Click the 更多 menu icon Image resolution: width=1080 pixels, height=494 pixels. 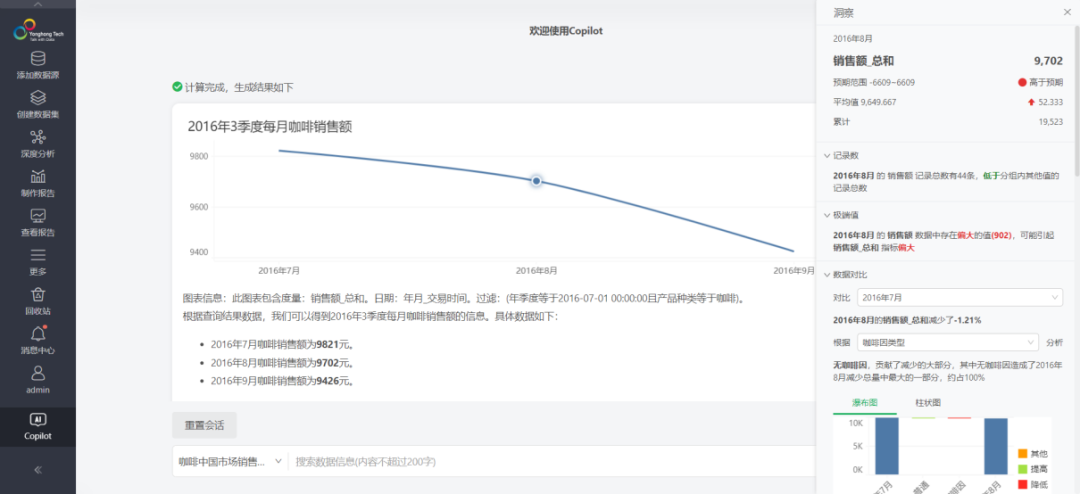point(38,261)
